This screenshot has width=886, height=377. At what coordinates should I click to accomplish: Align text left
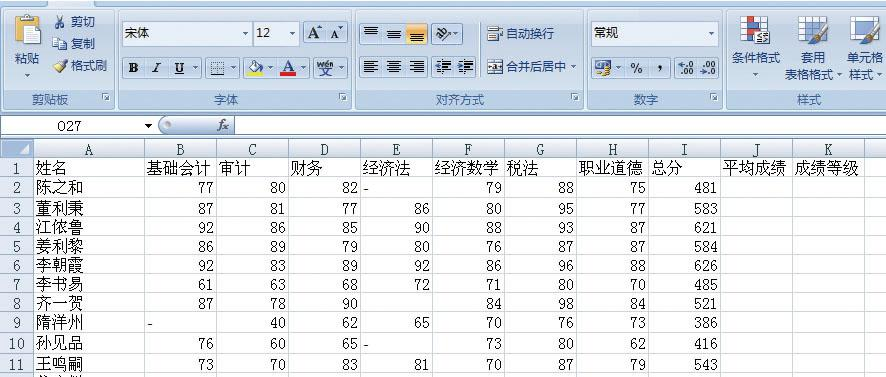point(371,67)
